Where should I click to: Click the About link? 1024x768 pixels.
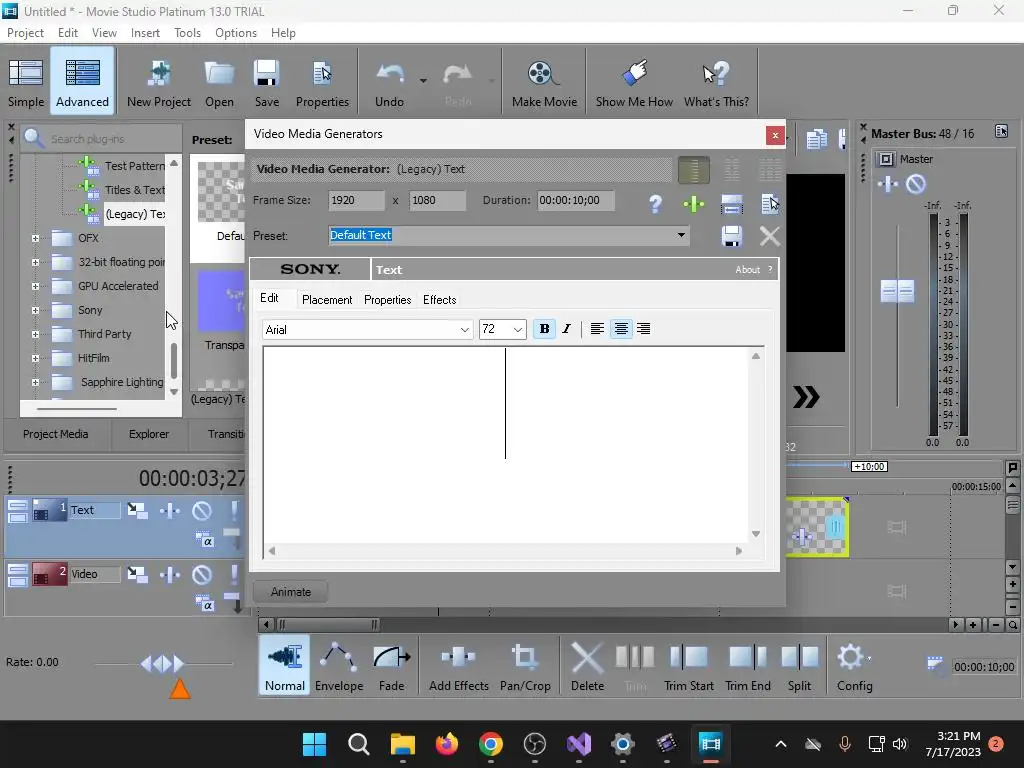(748, 270)
